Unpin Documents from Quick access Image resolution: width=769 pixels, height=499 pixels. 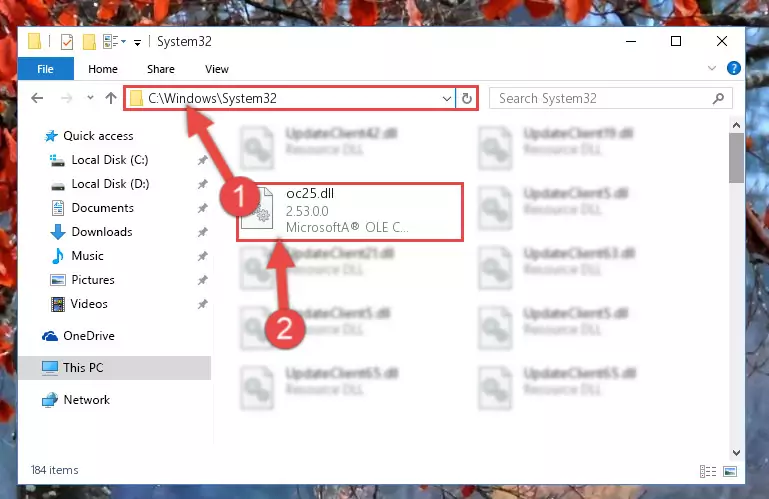203,208
